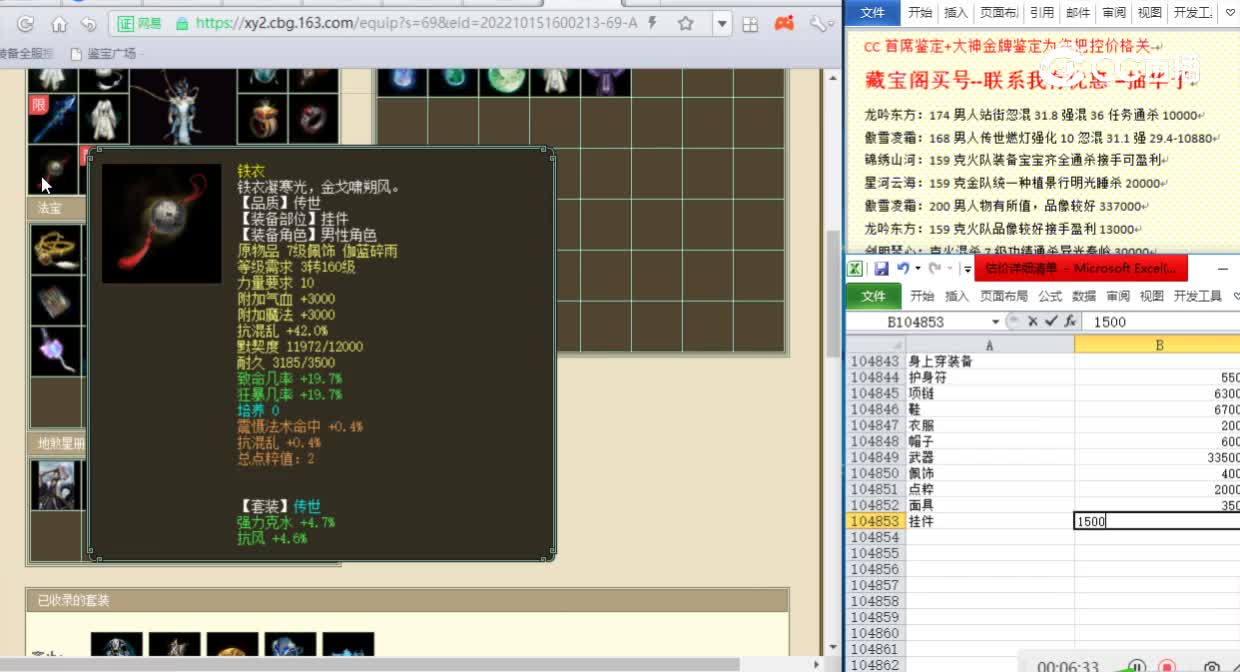The image size is (1240, 672).
Task: Open the browser extensions grid icon
Action: (x=750, y=23)
